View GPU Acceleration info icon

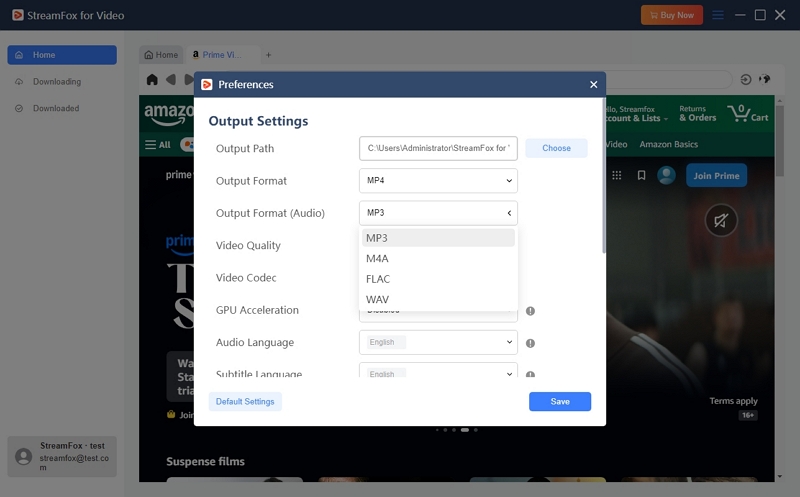531,311
